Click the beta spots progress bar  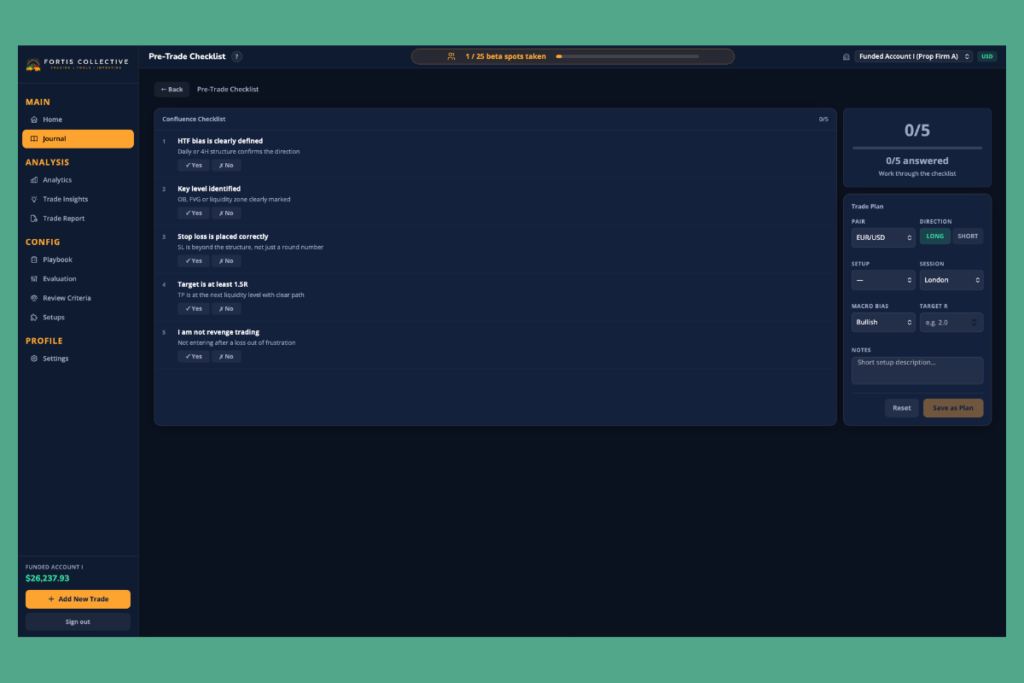click(627, 57)
